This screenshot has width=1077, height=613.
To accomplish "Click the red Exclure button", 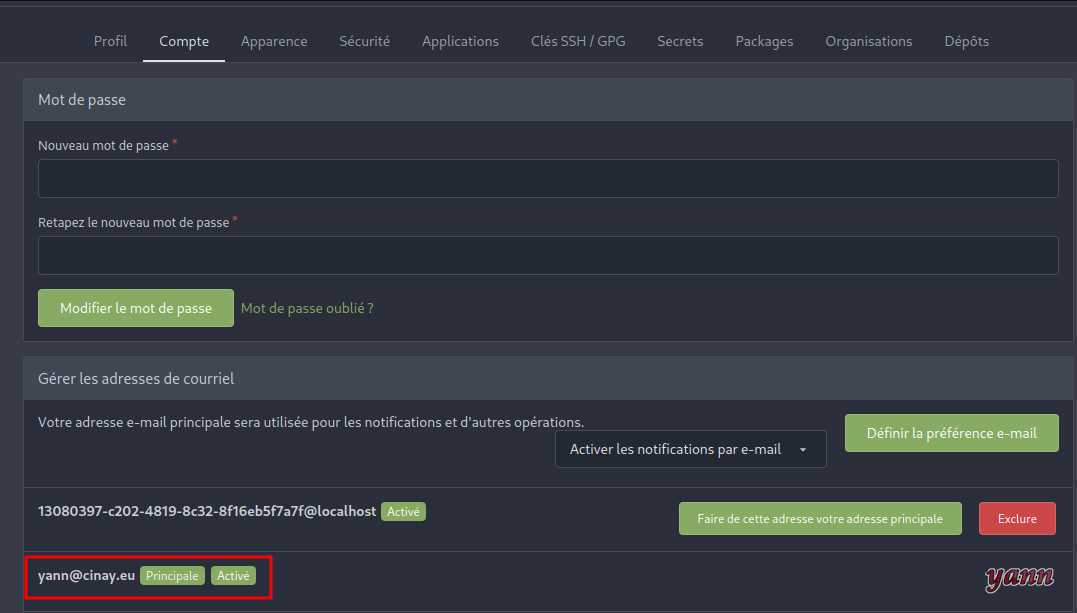I will (1016, 519).
